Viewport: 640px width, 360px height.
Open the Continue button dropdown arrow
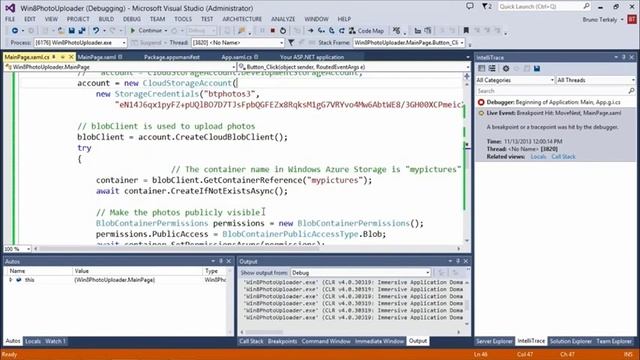[166, 31]
